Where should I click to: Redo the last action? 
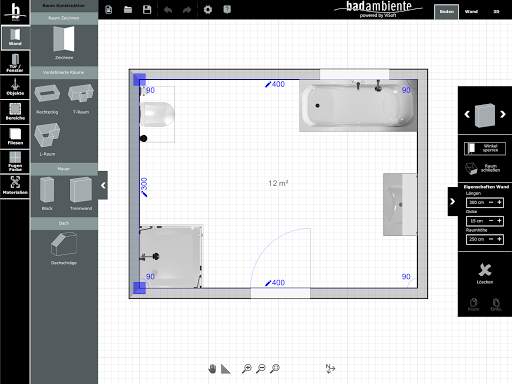[x=187, y=10]
